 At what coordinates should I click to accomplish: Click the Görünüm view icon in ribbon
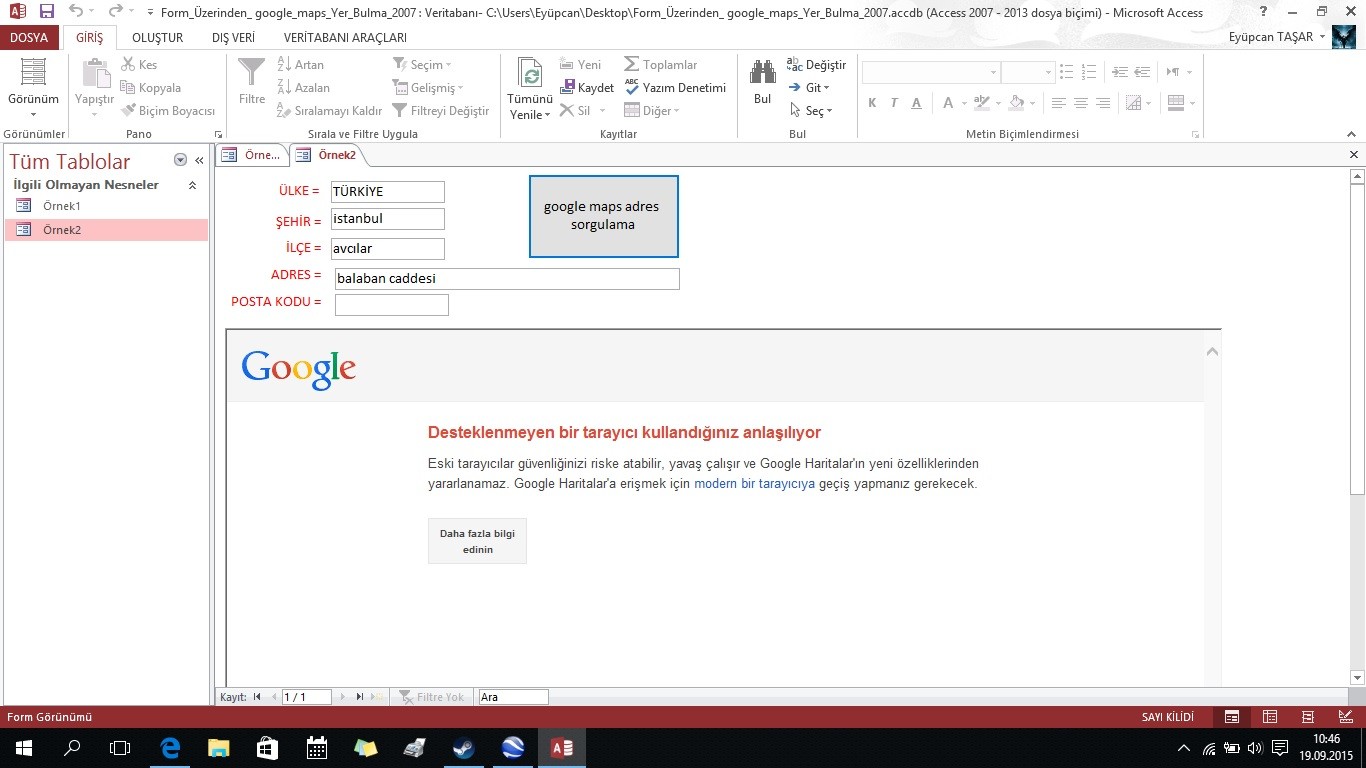pyautogui.click(x=33, y=74)
